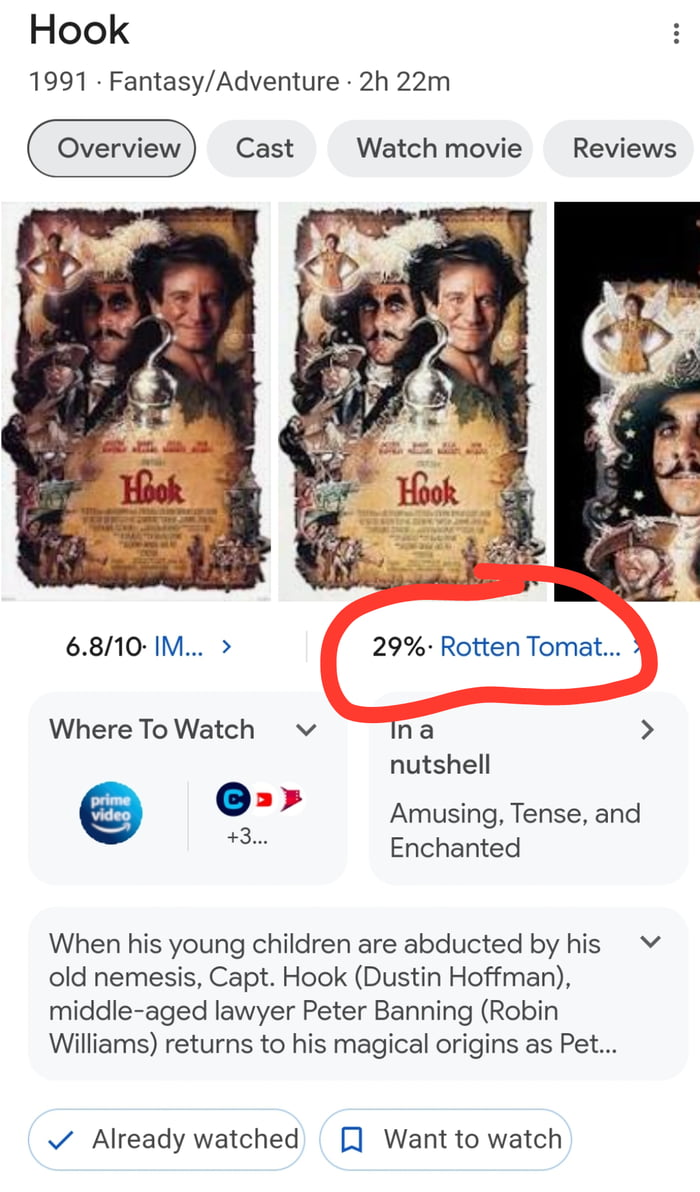Viewport: 700px width, 1192px height.
Task: Toggle the Want to watch button
Action: point(445,1139)
